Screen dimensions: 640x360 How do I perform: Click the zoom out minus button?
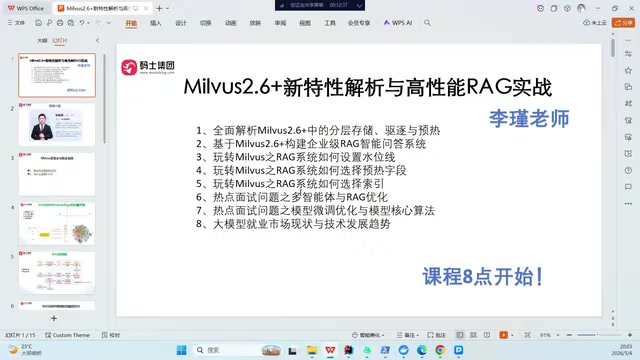pos(569,335)
